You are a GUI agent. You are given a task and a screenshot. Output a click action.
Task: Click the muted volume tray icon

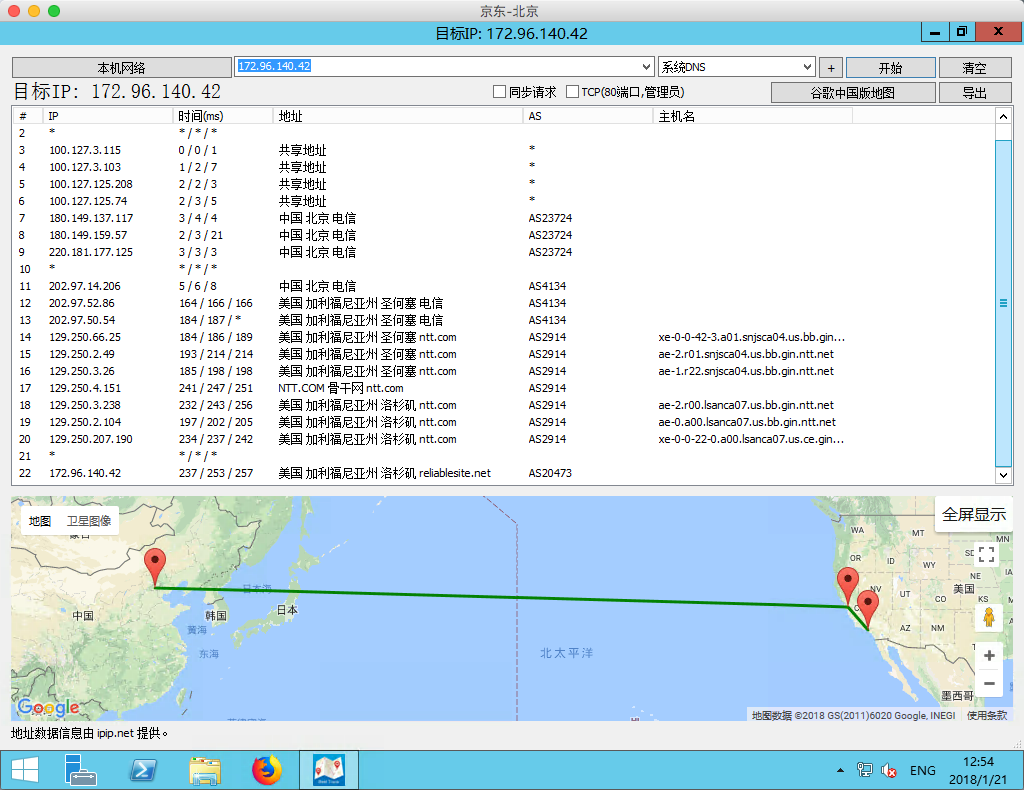click(x=889, y=770)
